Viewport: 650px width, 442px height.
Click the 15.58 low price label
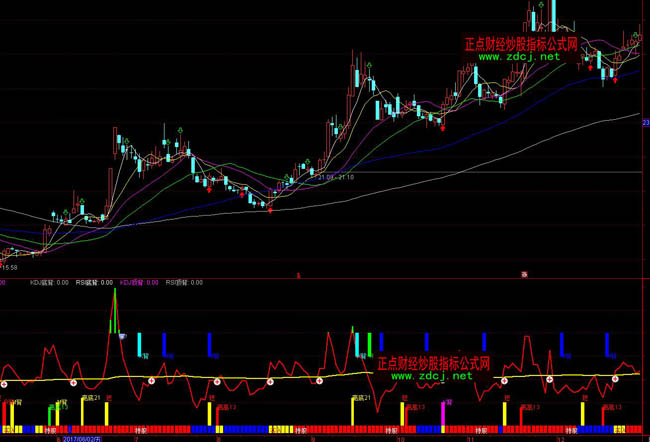point(9,267)
